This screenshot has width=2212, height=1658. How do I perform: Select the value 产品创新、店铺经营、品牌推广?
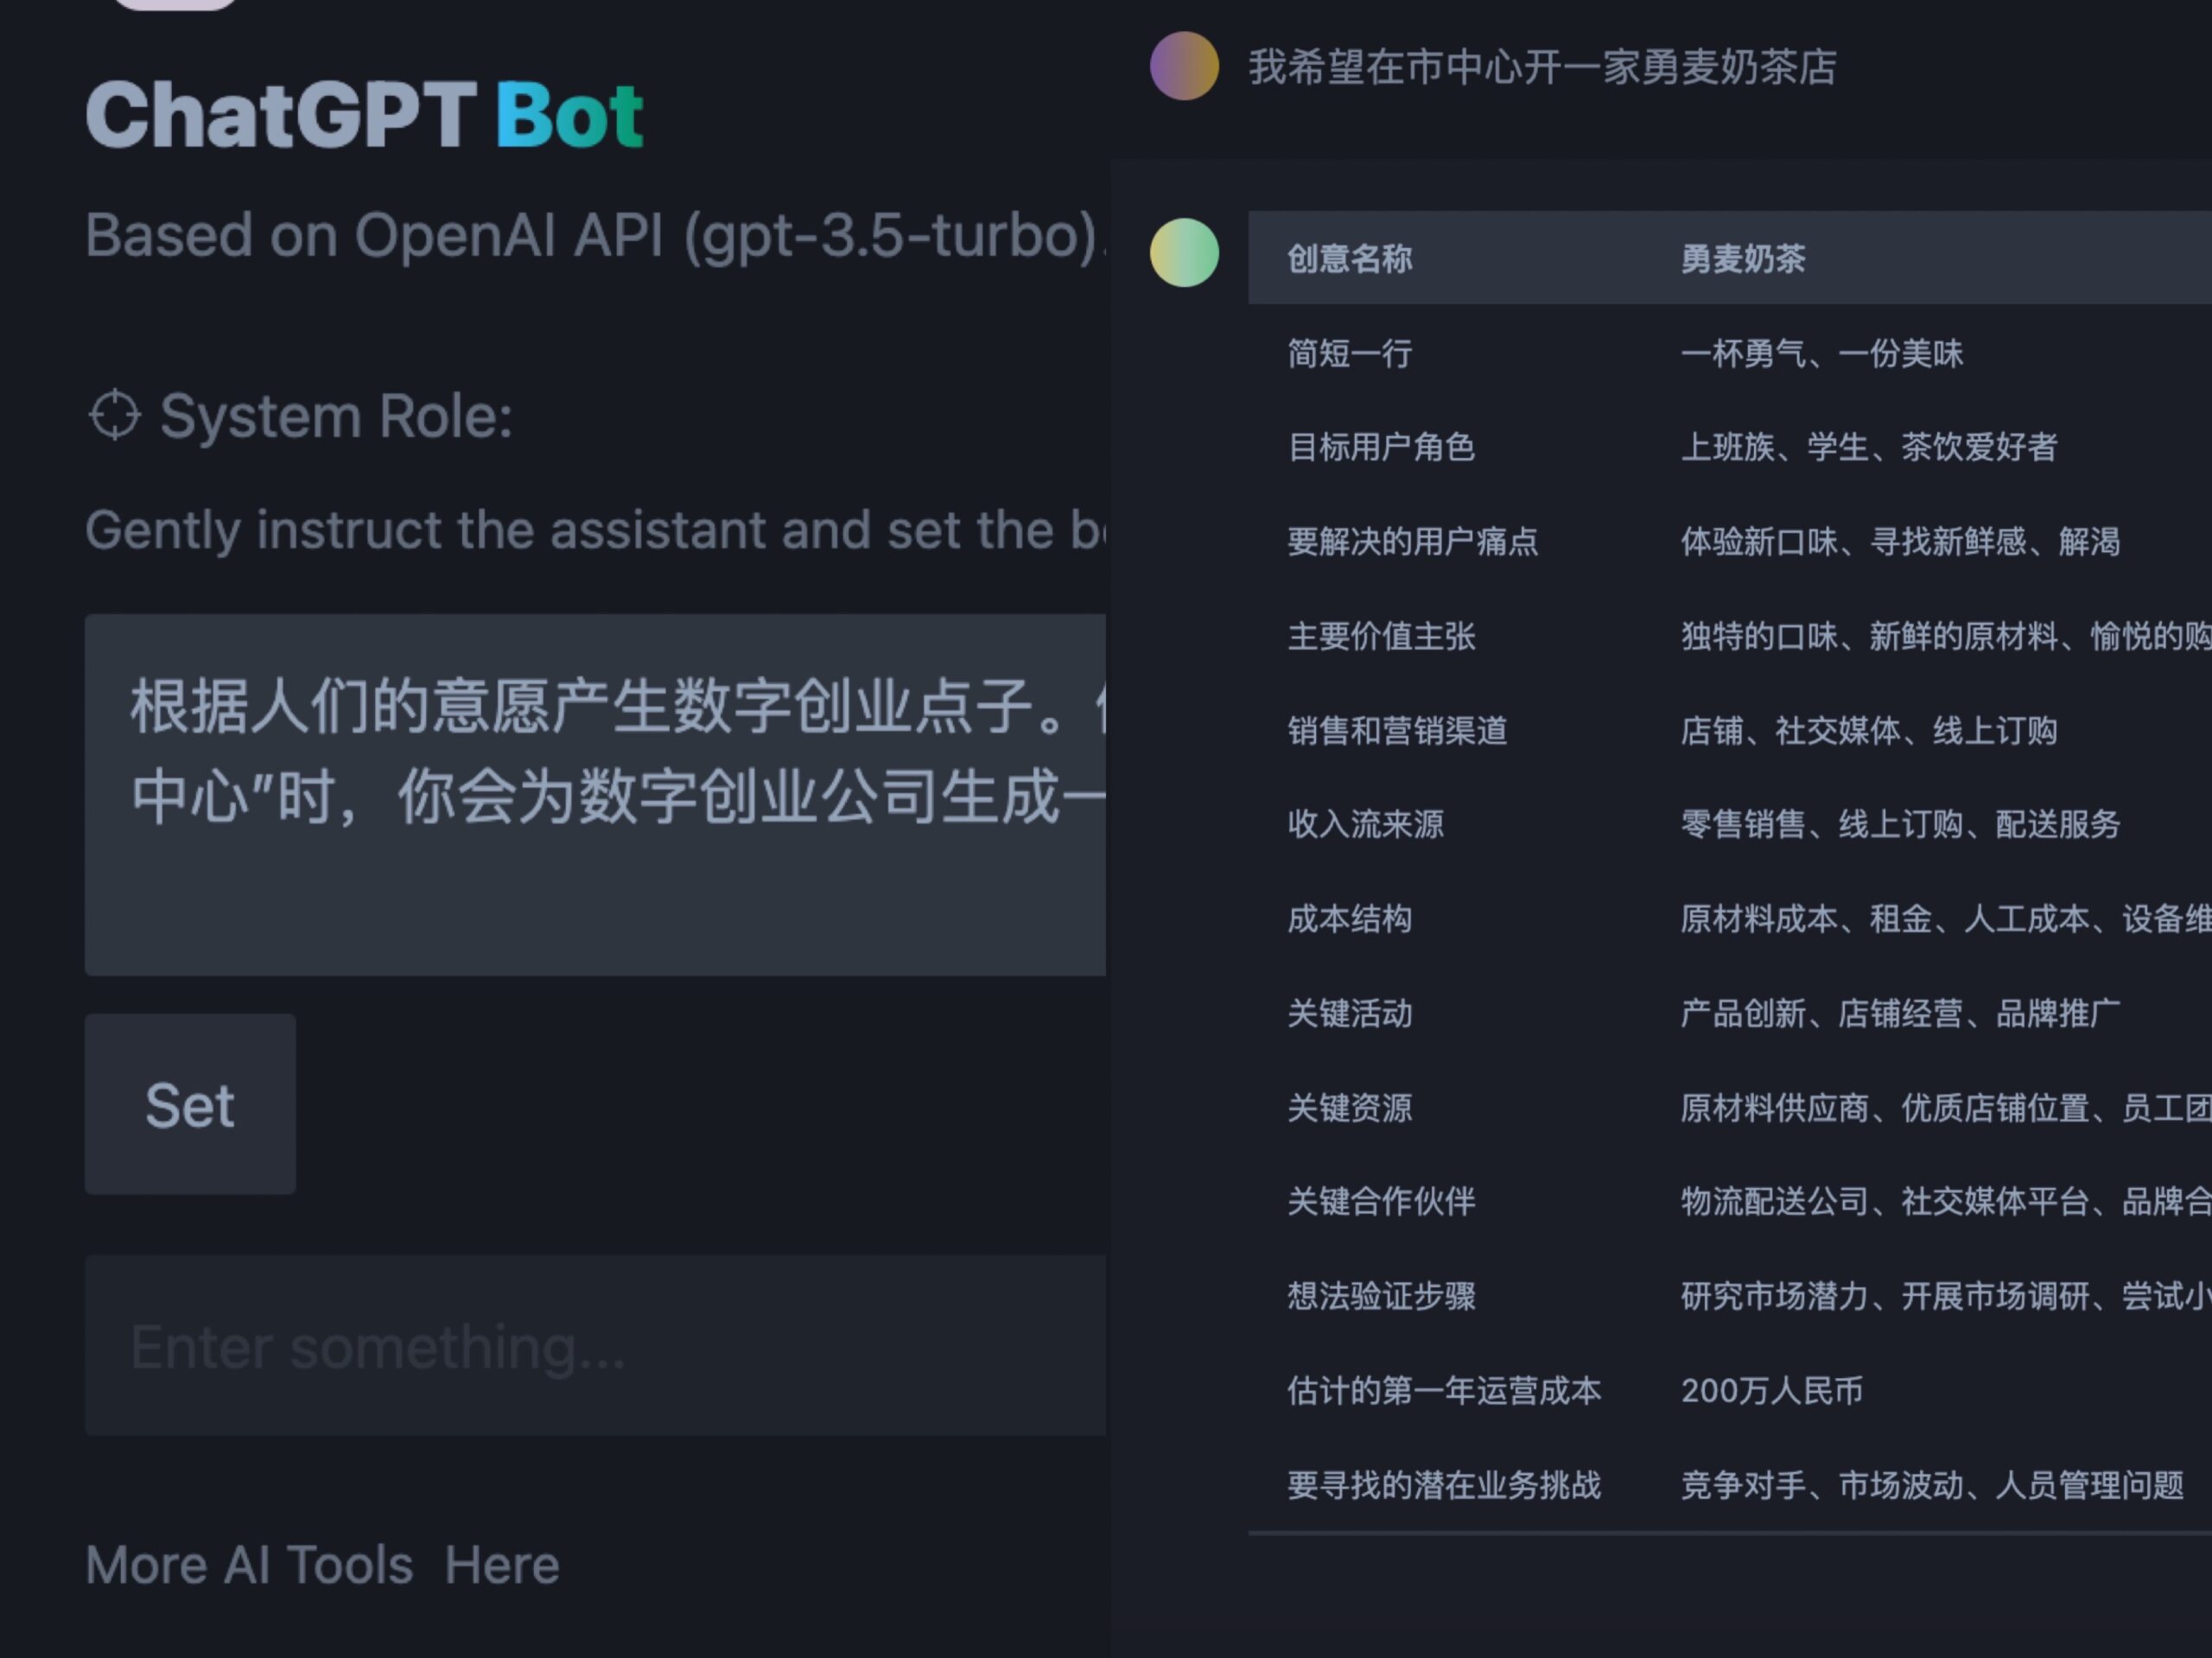[1900, 1013]
